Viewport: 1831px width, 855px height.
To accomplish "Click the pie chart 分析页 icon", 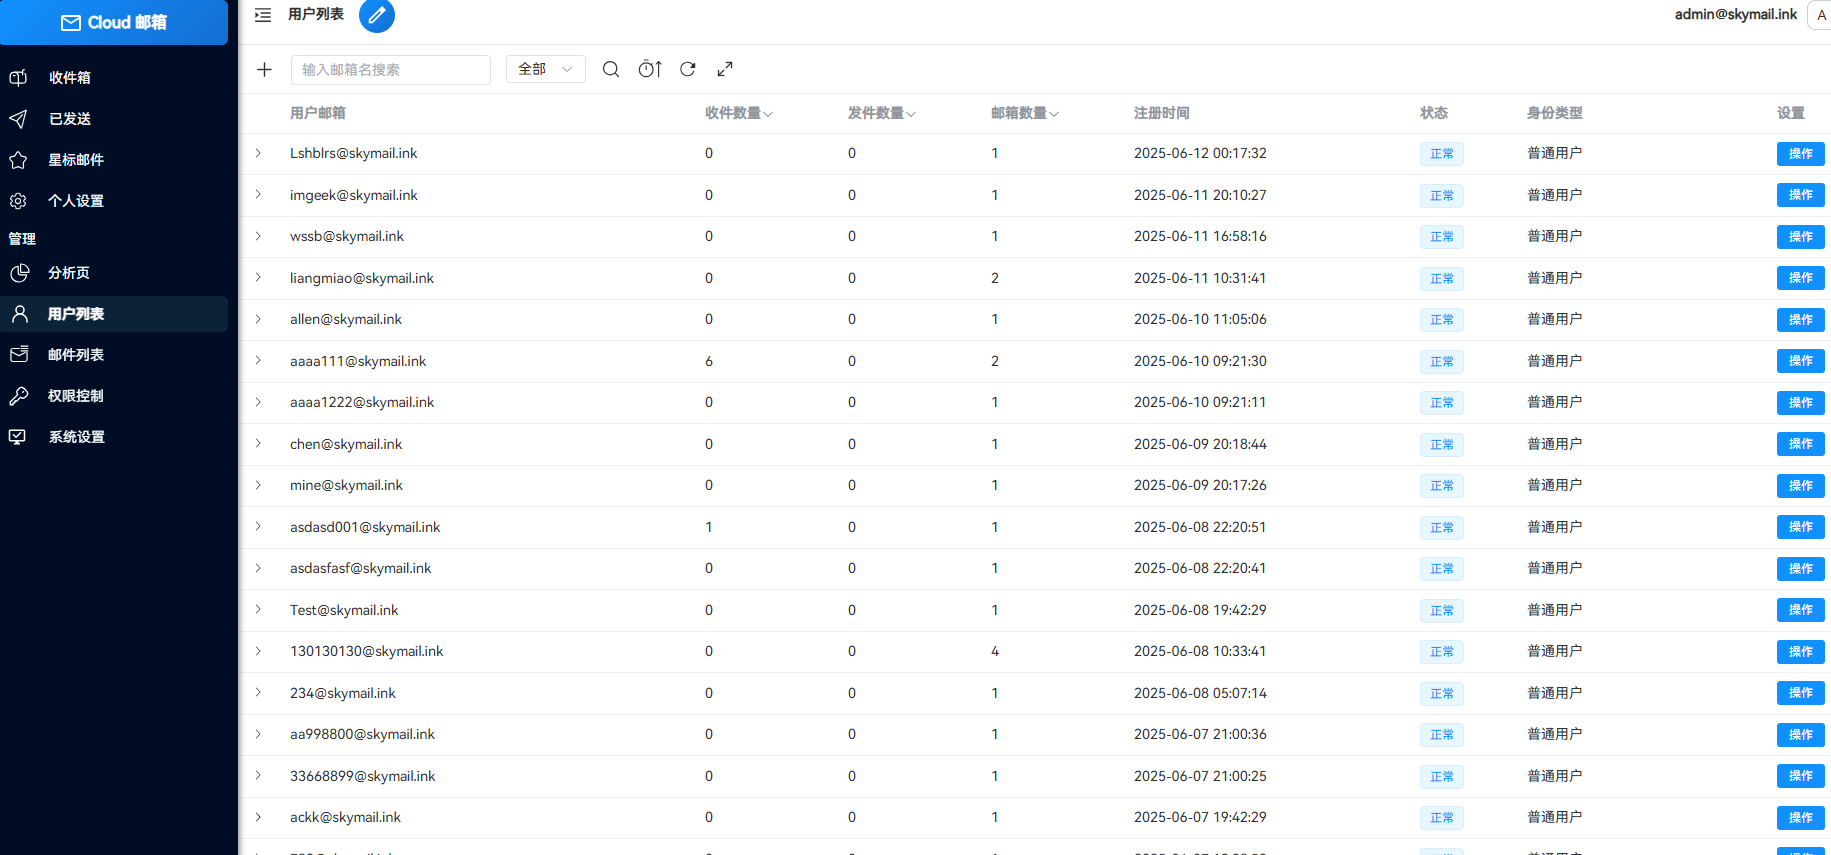I will tap(19, 272).
